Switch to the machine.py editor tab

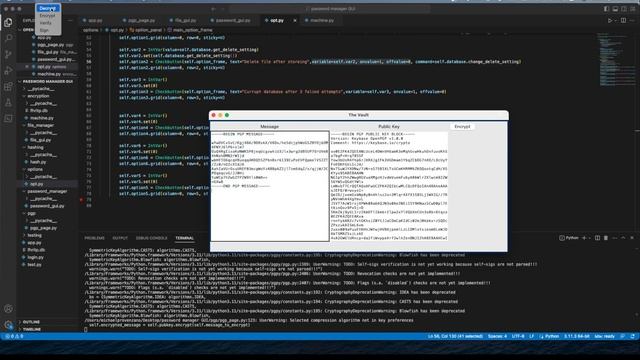pyautogui.click(x=322, y=20)
